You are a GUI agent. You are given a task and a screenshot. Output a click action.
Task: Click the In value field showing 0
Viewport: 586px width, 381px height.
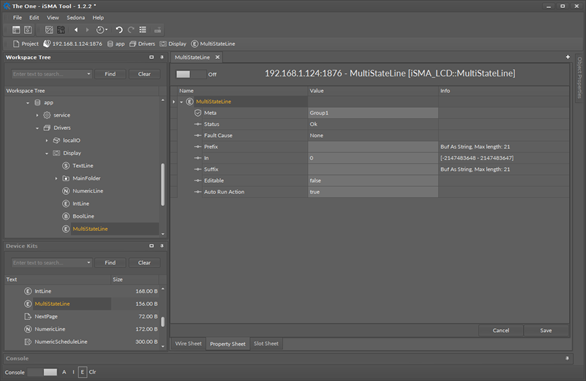click(x=373, y=158)
